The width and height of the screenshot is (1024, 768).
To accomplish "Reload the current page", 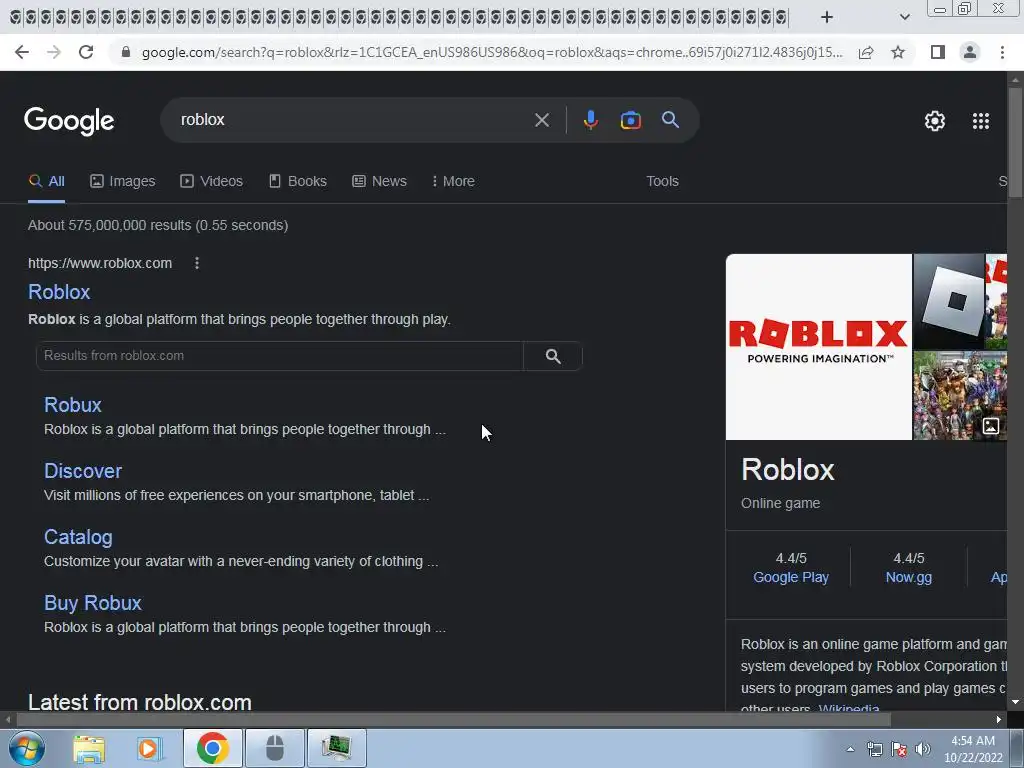I will 86,52.
